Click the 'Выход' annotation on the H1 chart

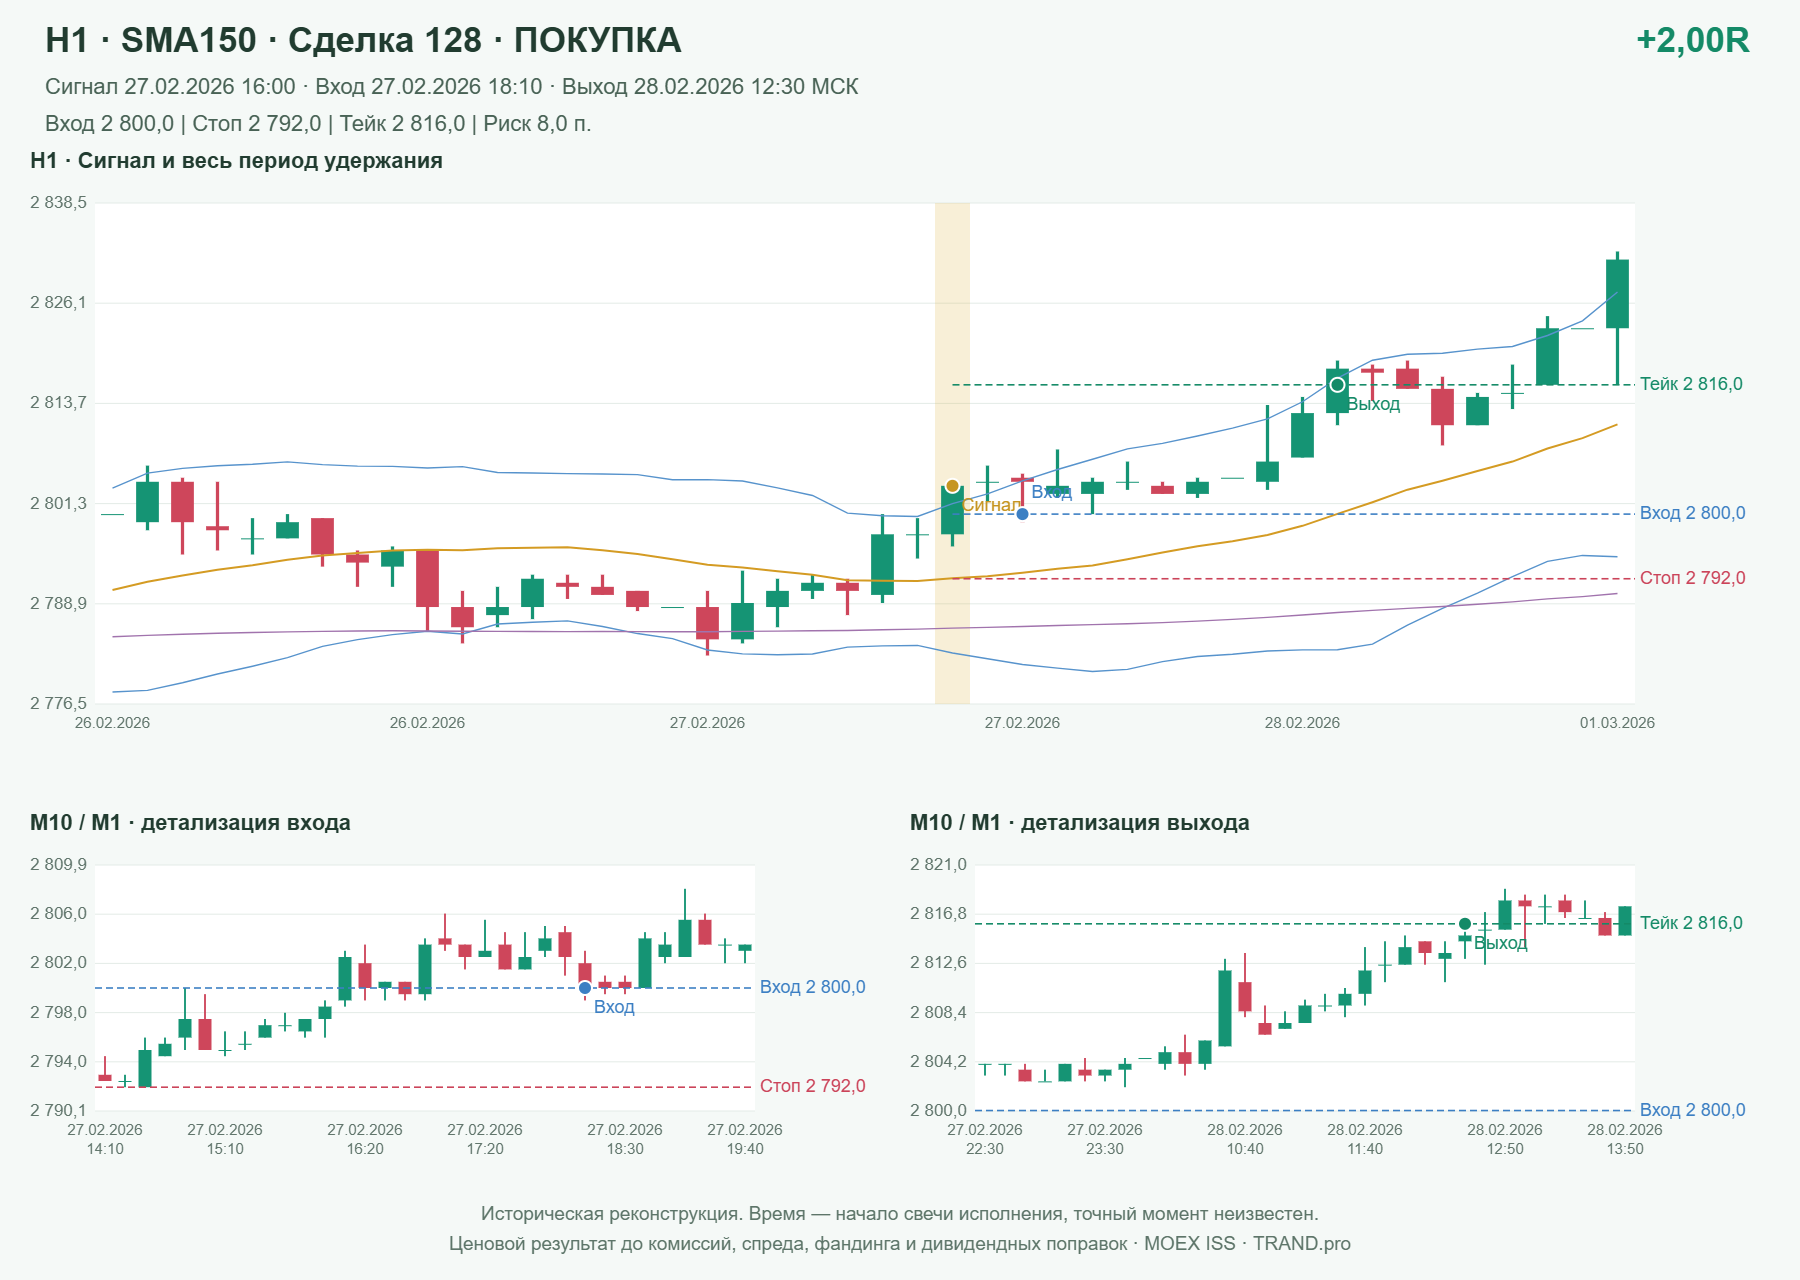1373,404
